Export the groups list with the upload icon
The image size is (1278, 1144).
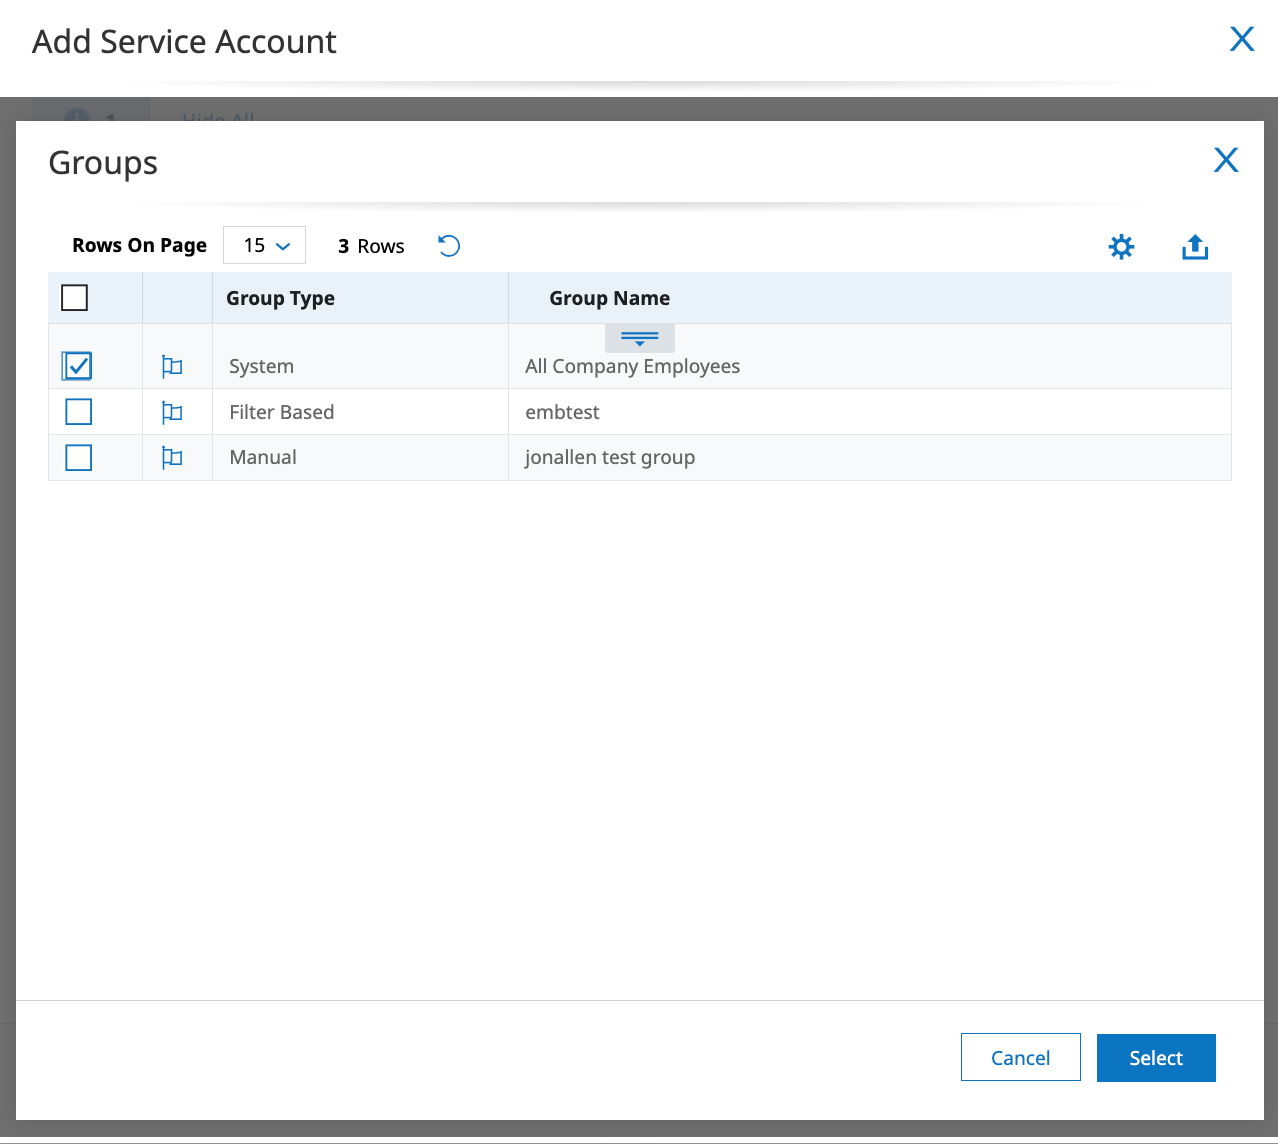(1195, 246)
